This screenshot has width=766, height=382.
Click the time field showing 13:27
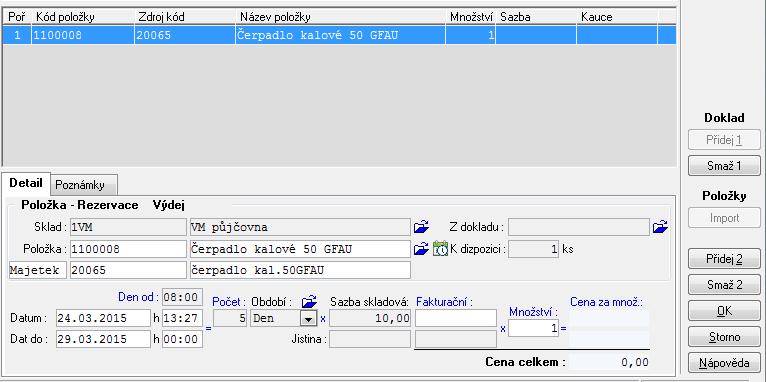(182, 318)
